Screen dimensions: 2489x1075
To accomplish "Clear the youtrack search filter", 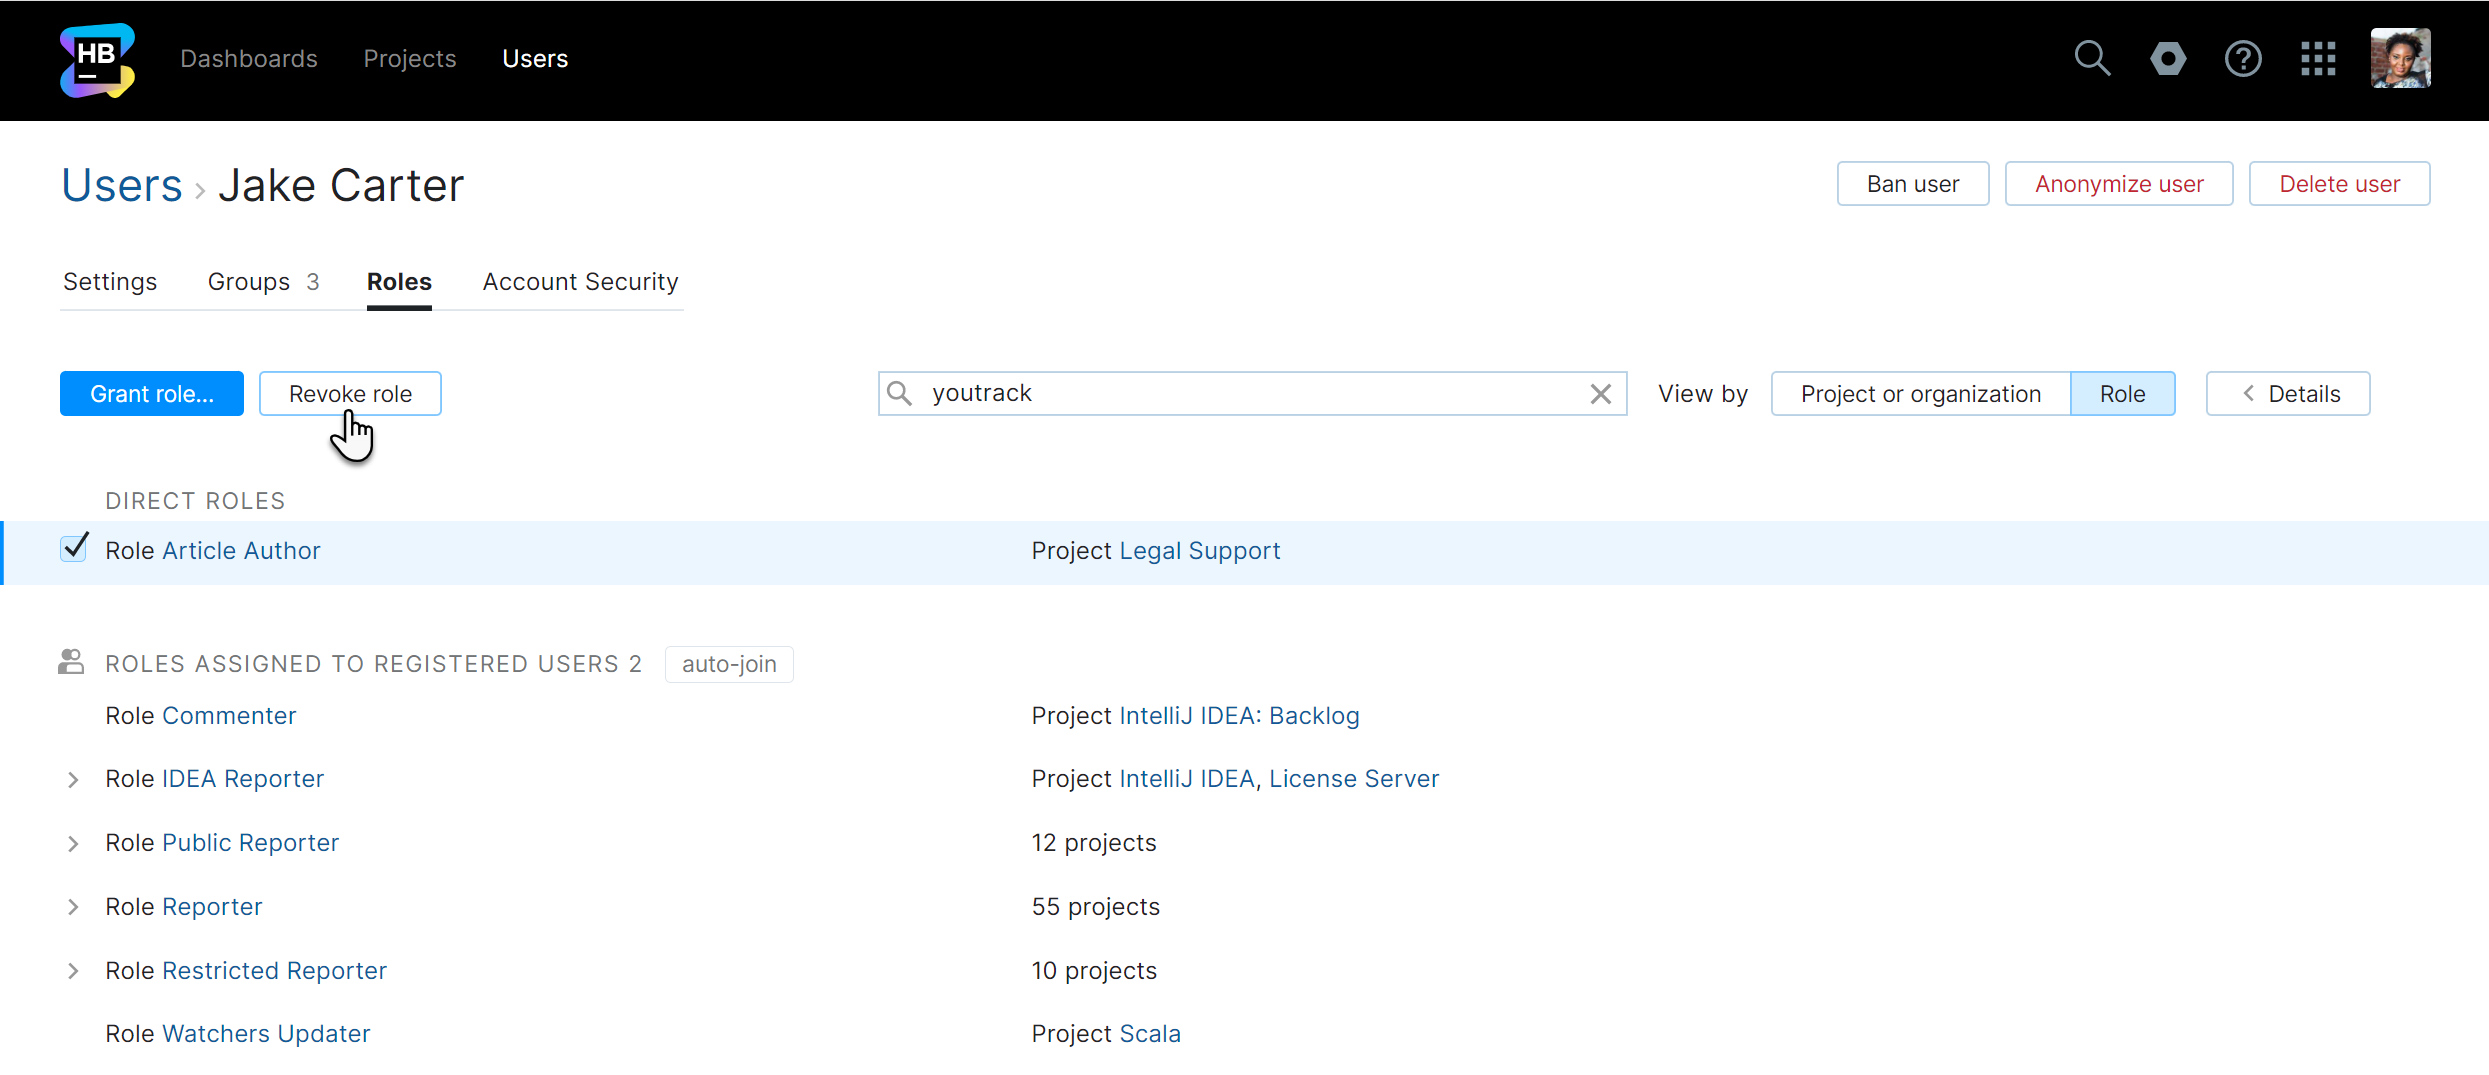I will click(x=1600, y=394).
